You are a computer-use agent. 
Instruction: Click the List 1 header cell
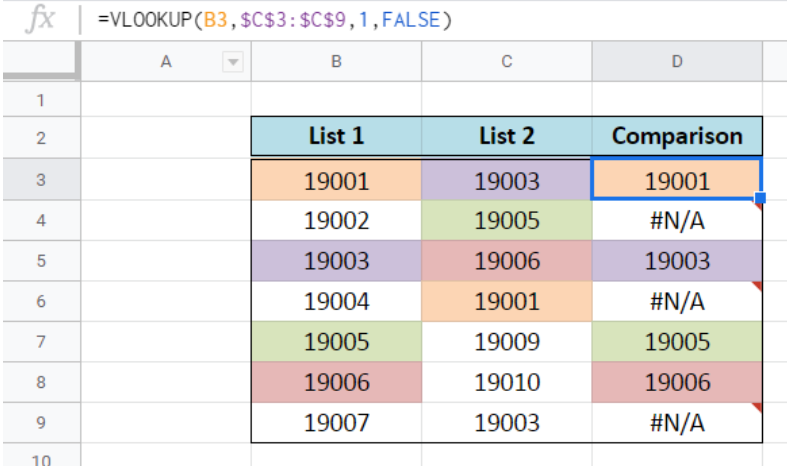pyautogui.click(x=336, y=136)
